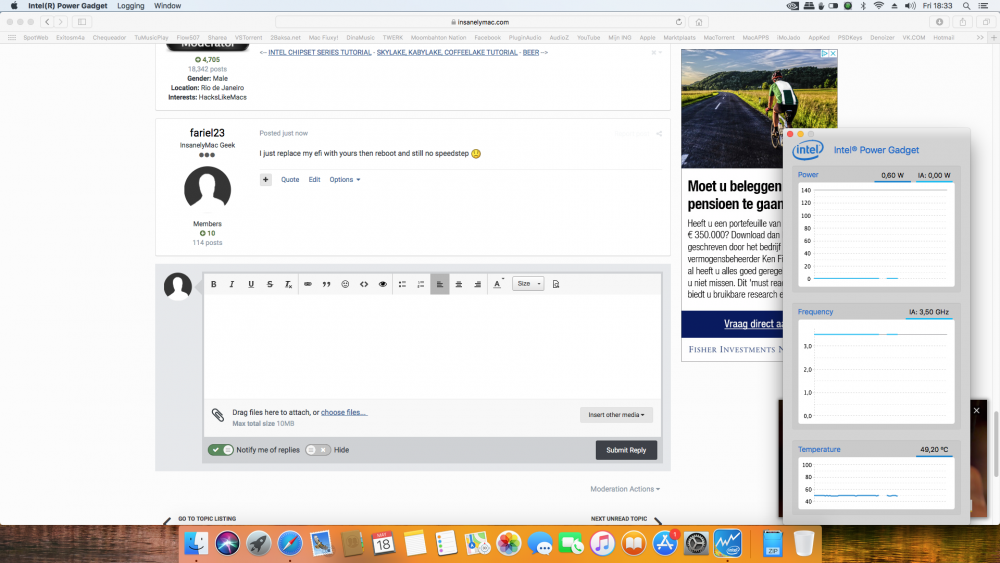Viewport: 1000px width, 563px height.
Task: Open the Window menu in the menu bar
Action: click(x=168, y=6)
